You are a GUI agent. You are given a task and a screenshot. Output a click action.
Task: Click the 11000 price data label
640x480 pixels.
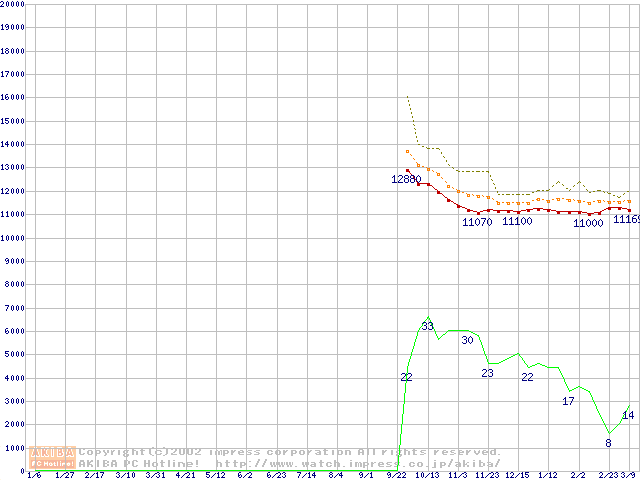[x=588, y=223]
